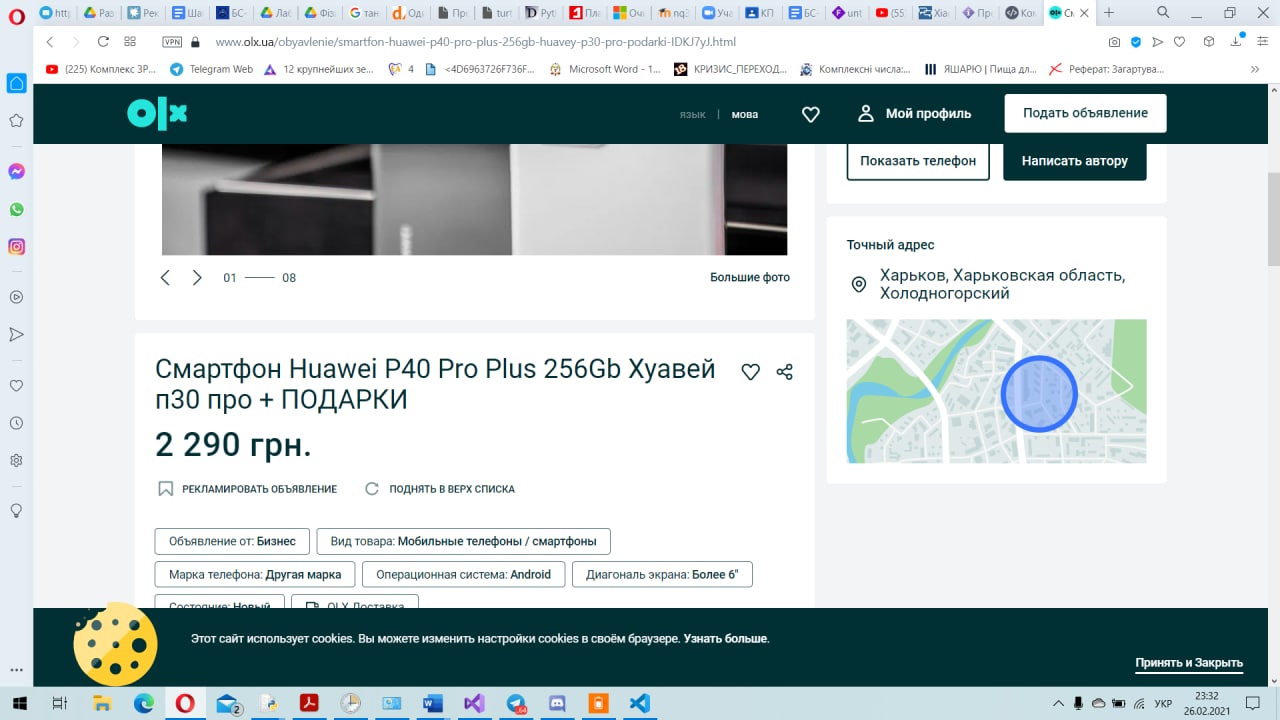Click sidebar lightbulb tips icon
1280x720 pixels.
[16, 510]
